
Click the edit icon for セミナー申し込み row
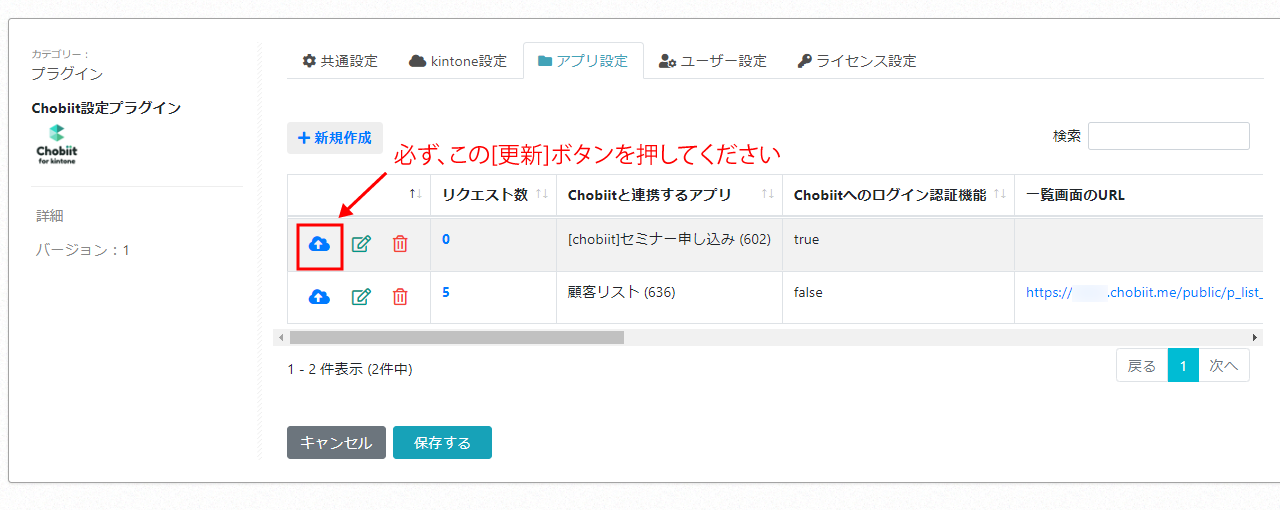click(361, 244)
